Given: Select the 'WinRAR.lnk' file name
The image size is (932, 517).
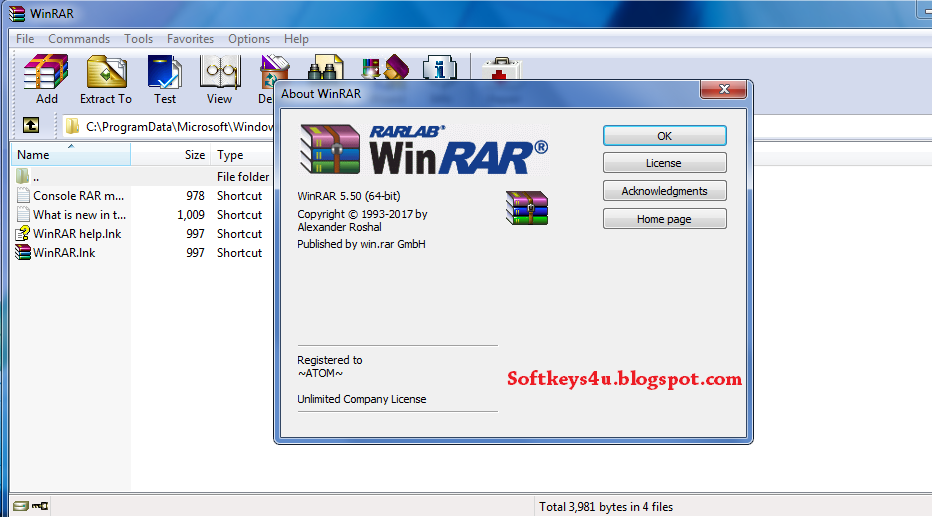Looking at the screenshot, I should pos(64,253).
